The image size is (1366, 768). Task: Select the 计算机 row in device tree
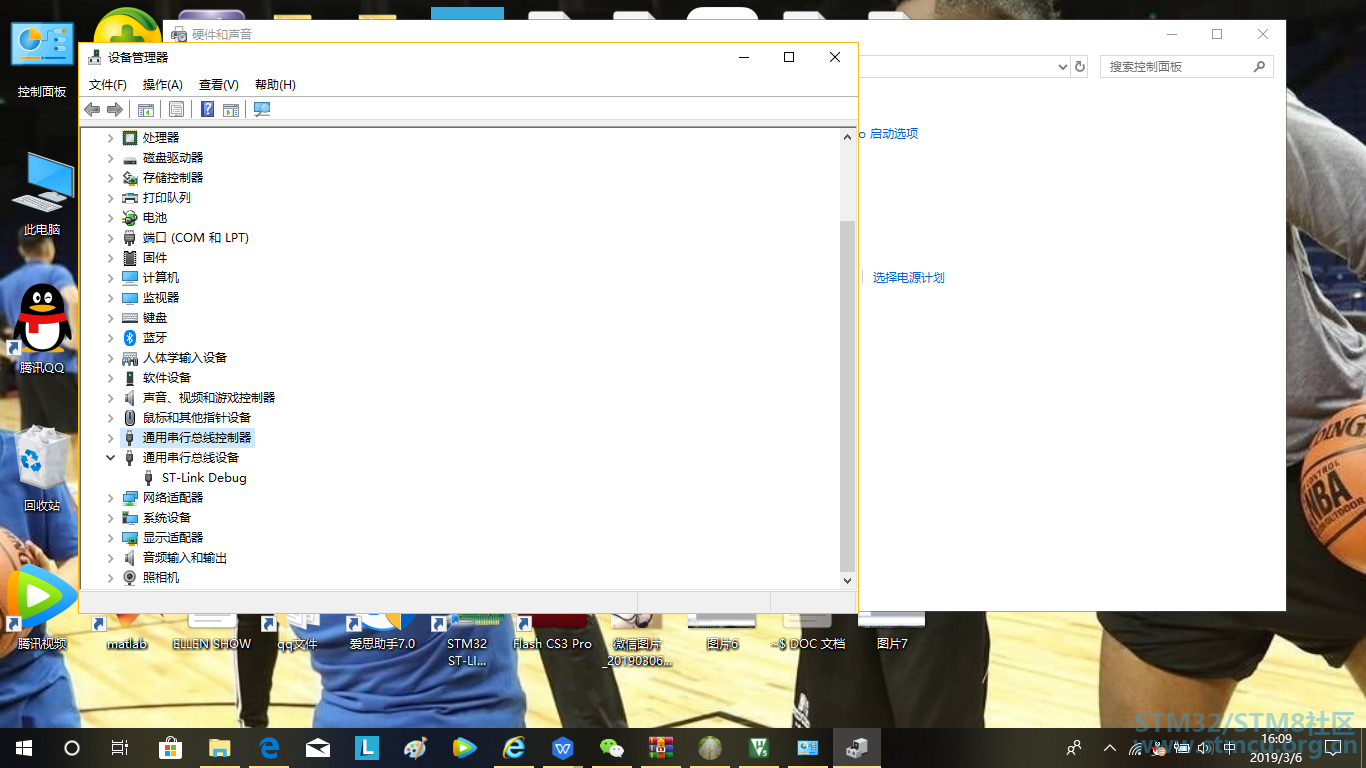click(x=161, y=278)
